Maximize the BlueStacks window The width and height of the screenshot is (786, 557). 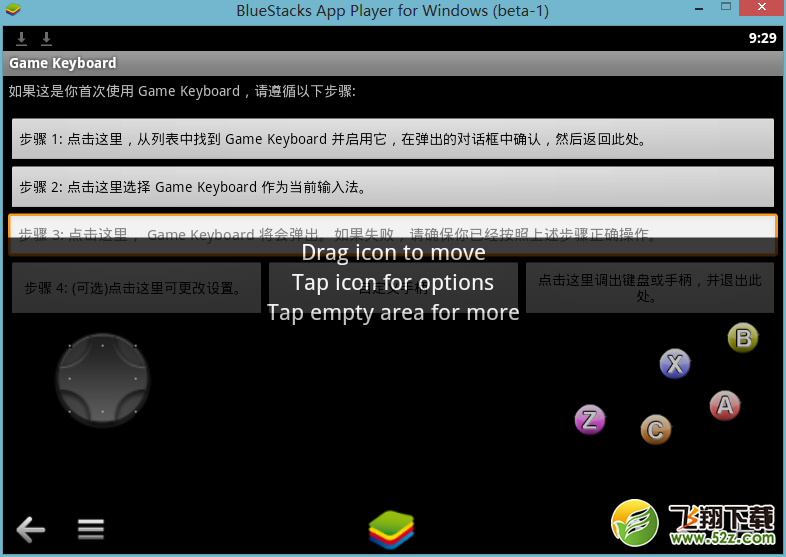point(726,7)
